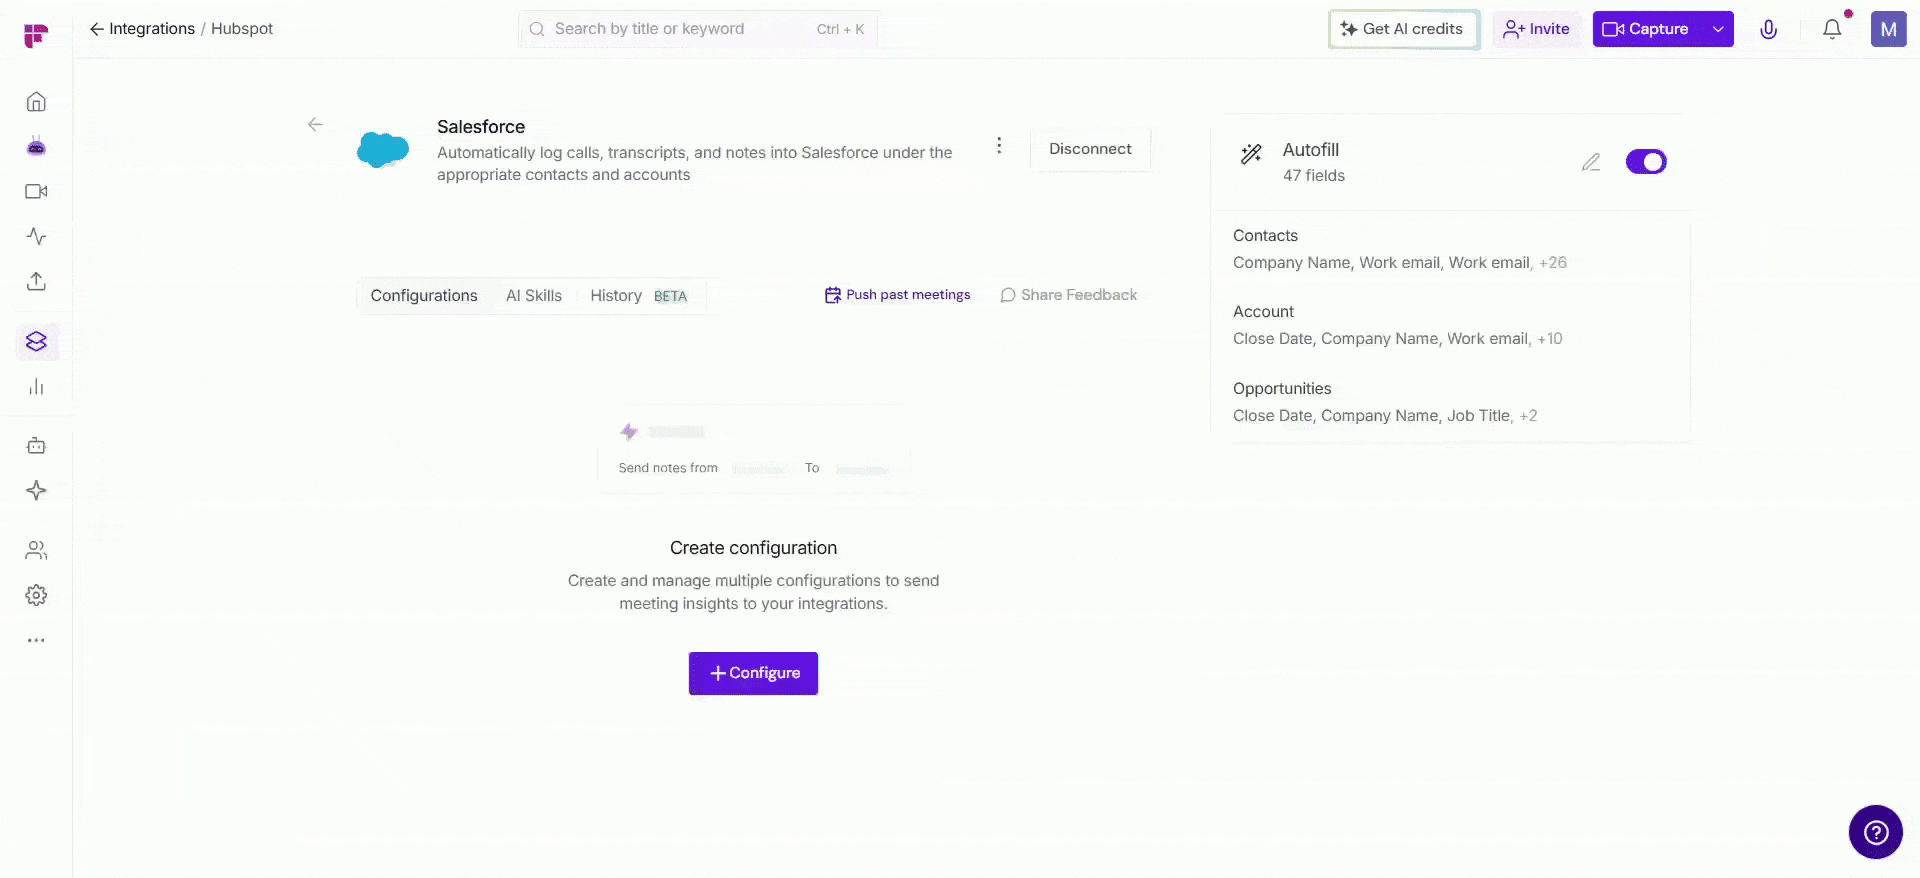Viewport: 1920px width, 878px height.
Task: Click the Invite button
Action: tap(1537, 29)
